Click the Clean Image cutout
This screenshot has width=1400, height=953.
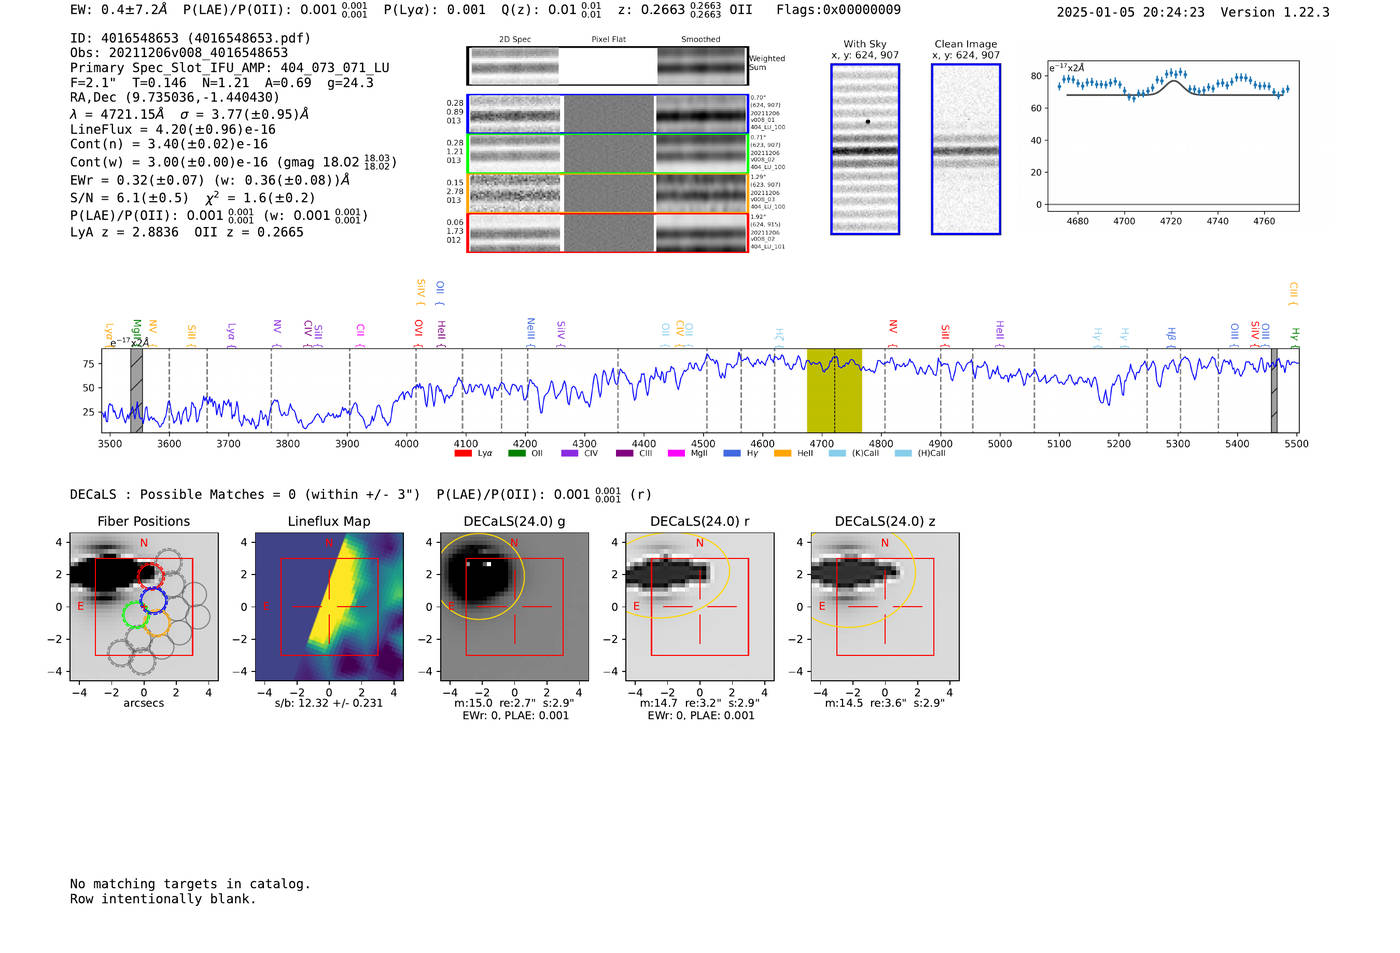(966, 149)
